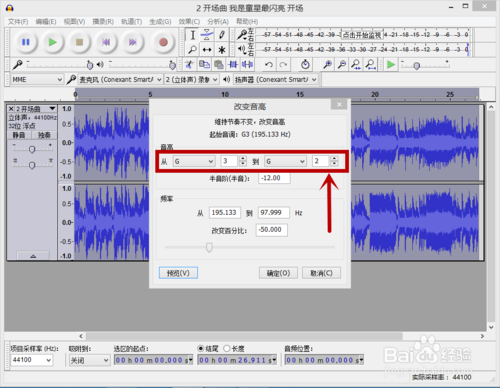This screenshot has height=388, width=500.
Task: Click the Paste icon in edit toolbar
Action: 219,64
